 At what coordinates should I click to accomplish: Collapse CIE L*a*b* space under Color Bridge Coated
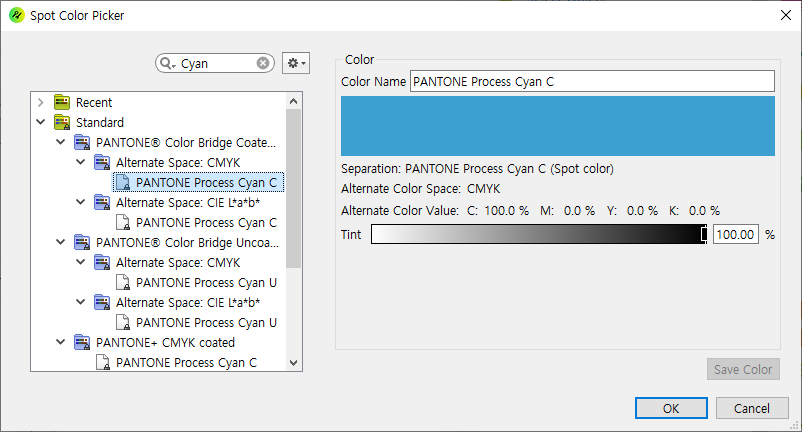80,202
